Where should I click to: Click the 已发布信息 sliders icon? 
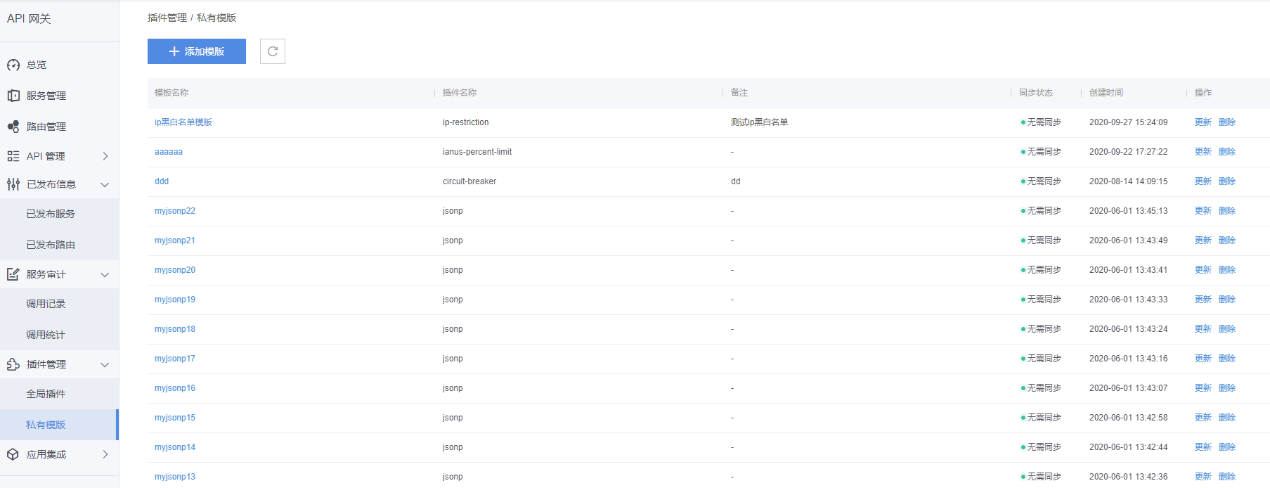coord(13,184)
